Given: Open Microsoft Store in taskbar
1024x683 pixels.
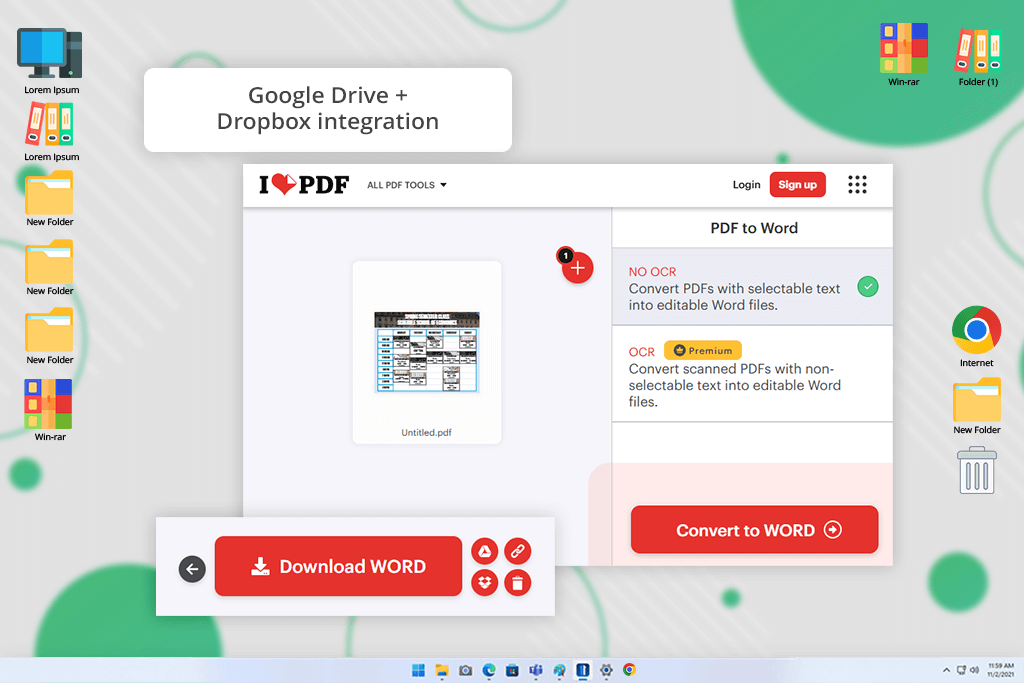Looking at the screenshot, I should 513,670.
